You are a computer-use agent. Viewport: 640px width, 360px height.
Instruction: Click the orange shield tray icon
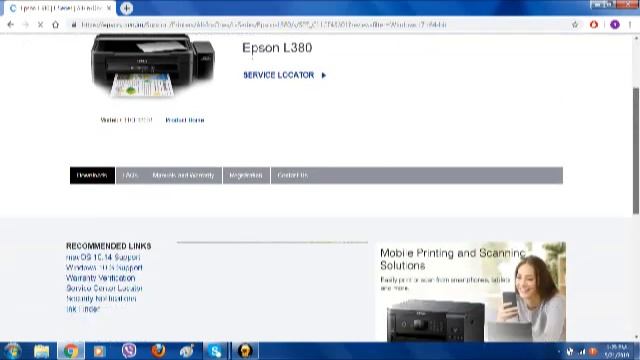click(593, 351)
